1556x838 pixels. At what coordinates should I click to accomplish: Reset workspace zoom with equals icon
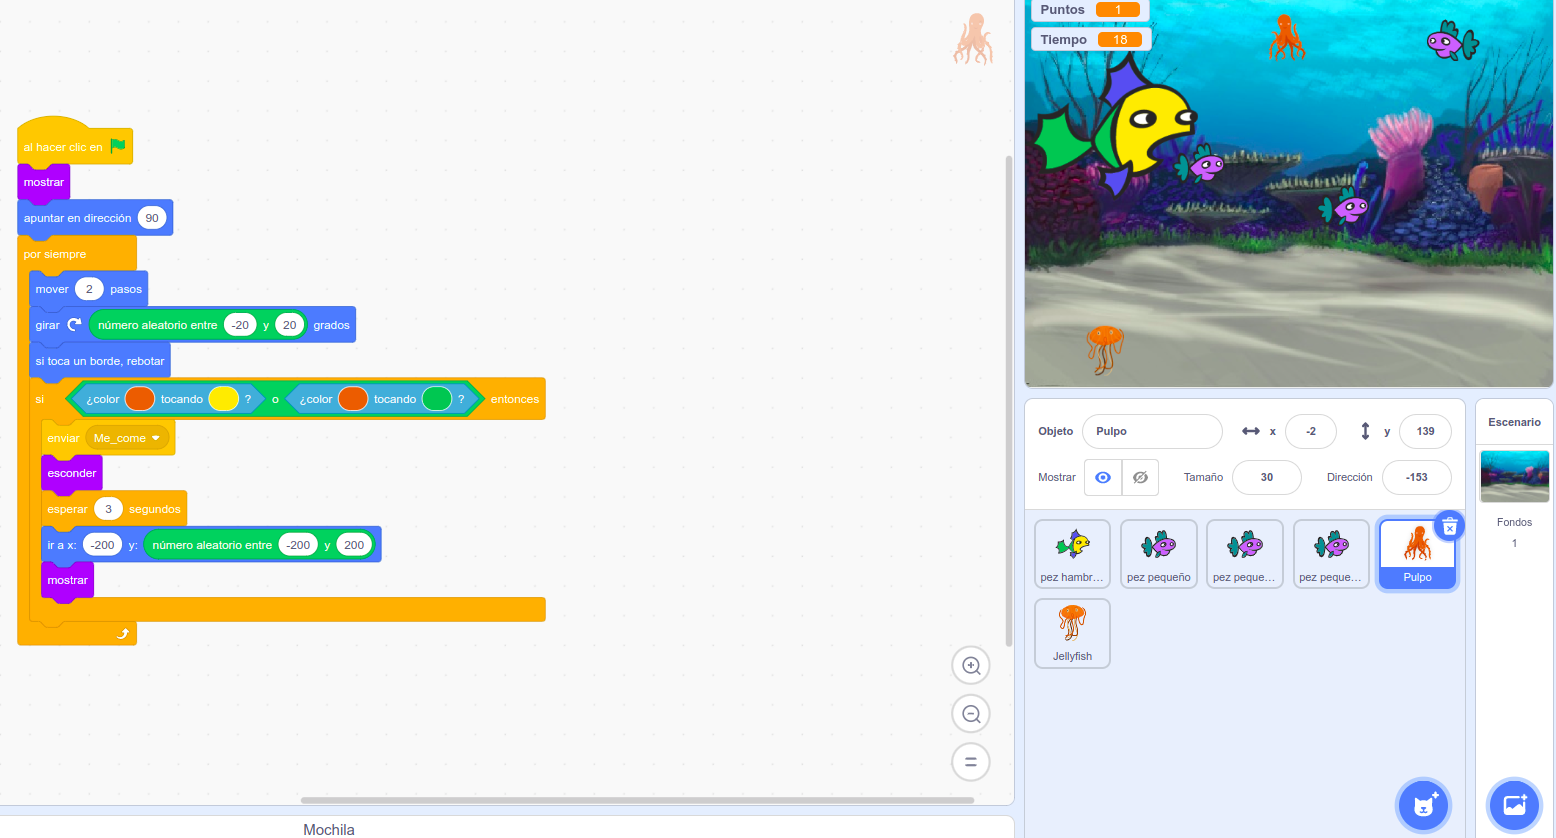(970, 762)
